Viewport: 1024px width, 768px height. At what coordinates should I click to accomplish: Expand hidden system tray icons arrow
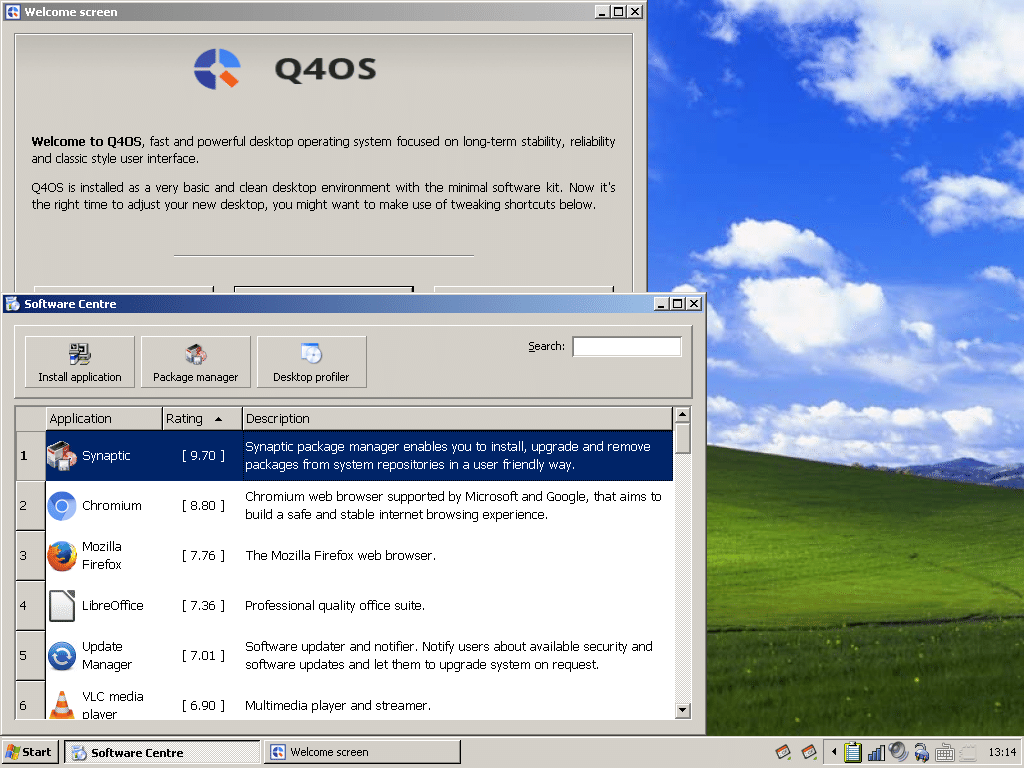tap(834, 752)
